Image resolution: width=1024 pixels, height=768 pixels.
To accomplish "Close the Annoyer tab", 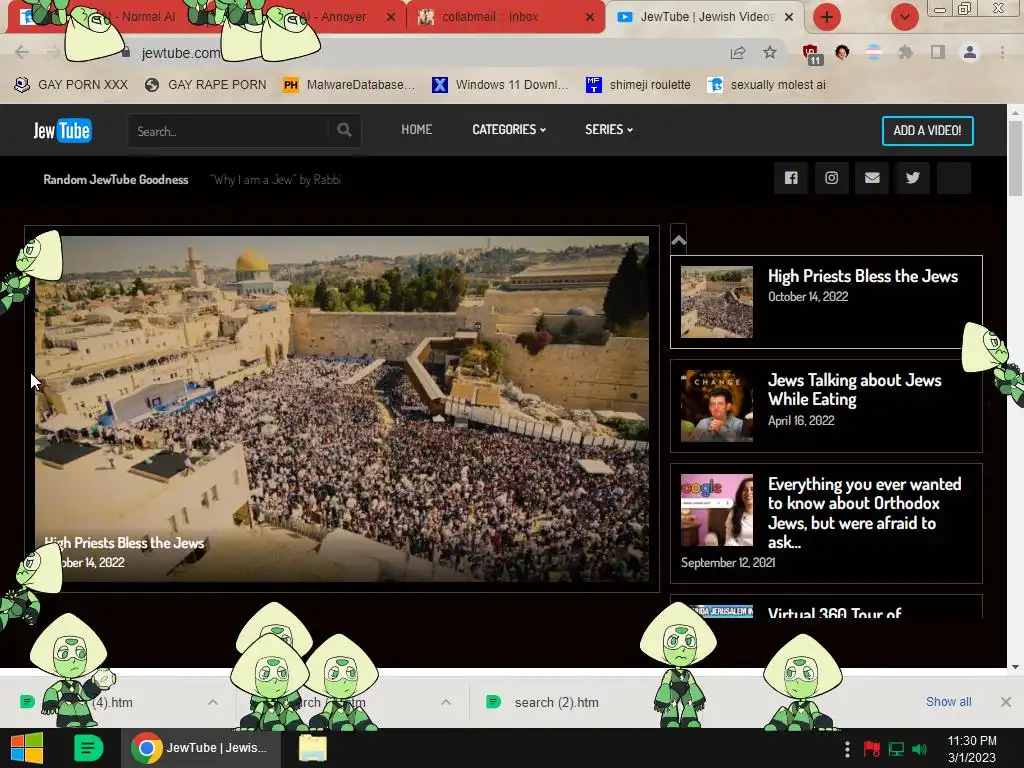I will tap(391, 17).
